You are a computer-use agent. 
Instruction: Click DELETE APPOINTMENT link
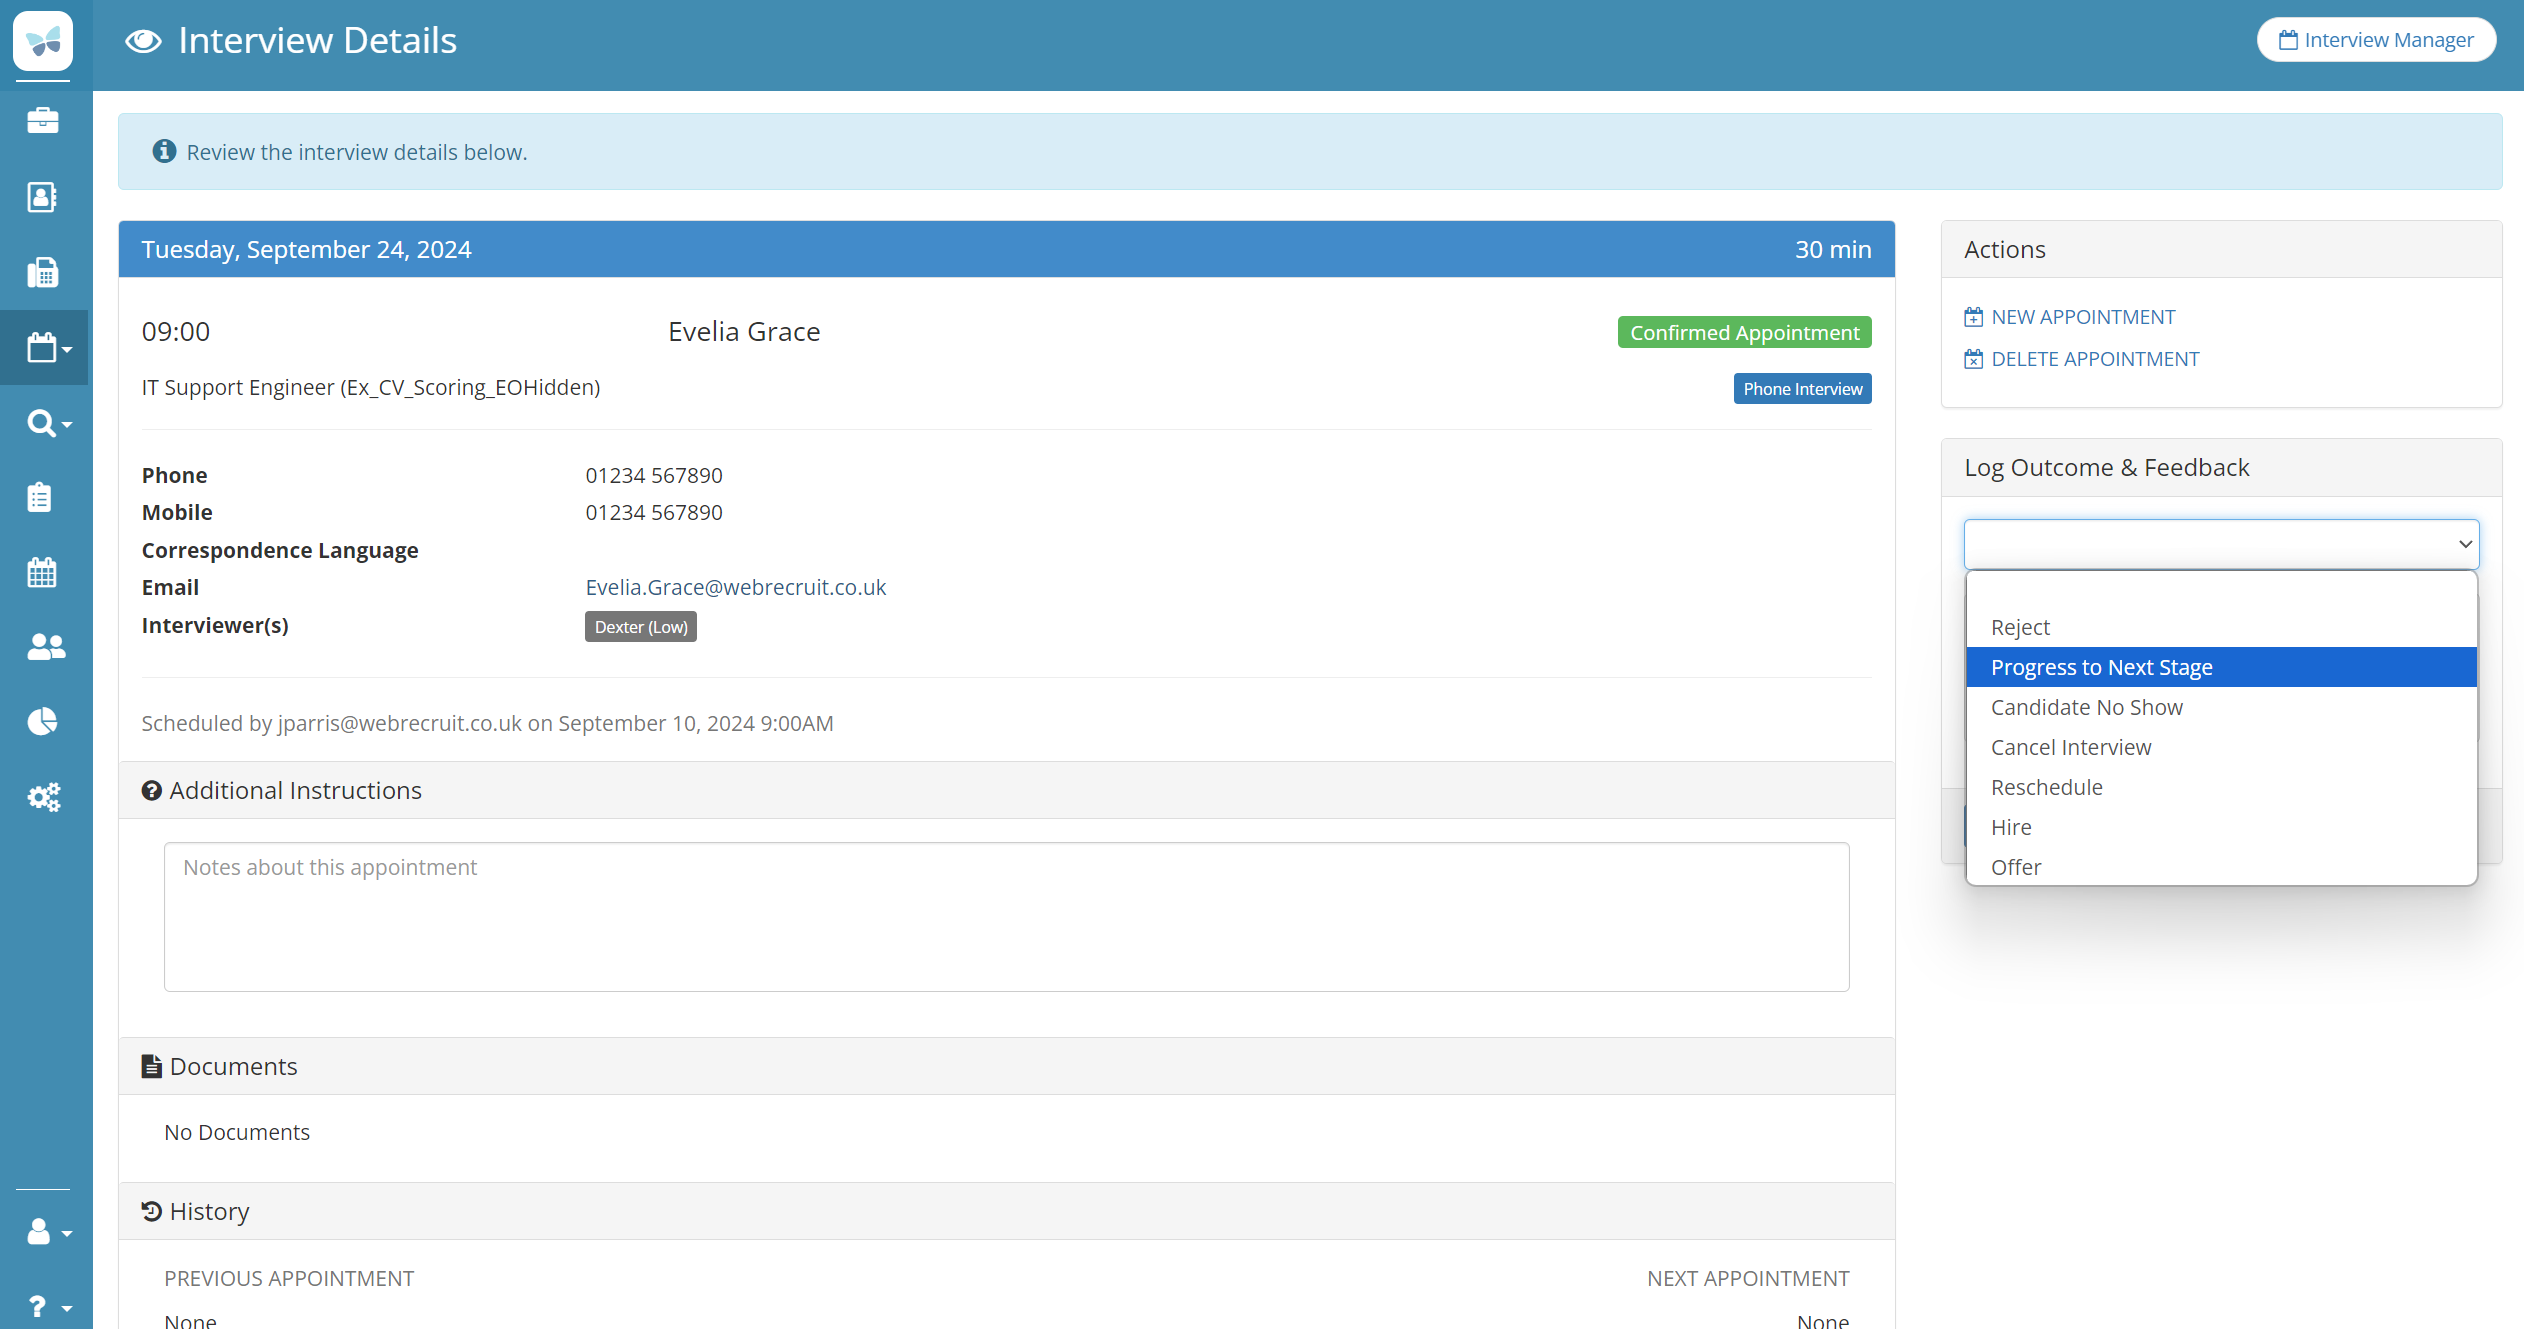coord(2094,359)
